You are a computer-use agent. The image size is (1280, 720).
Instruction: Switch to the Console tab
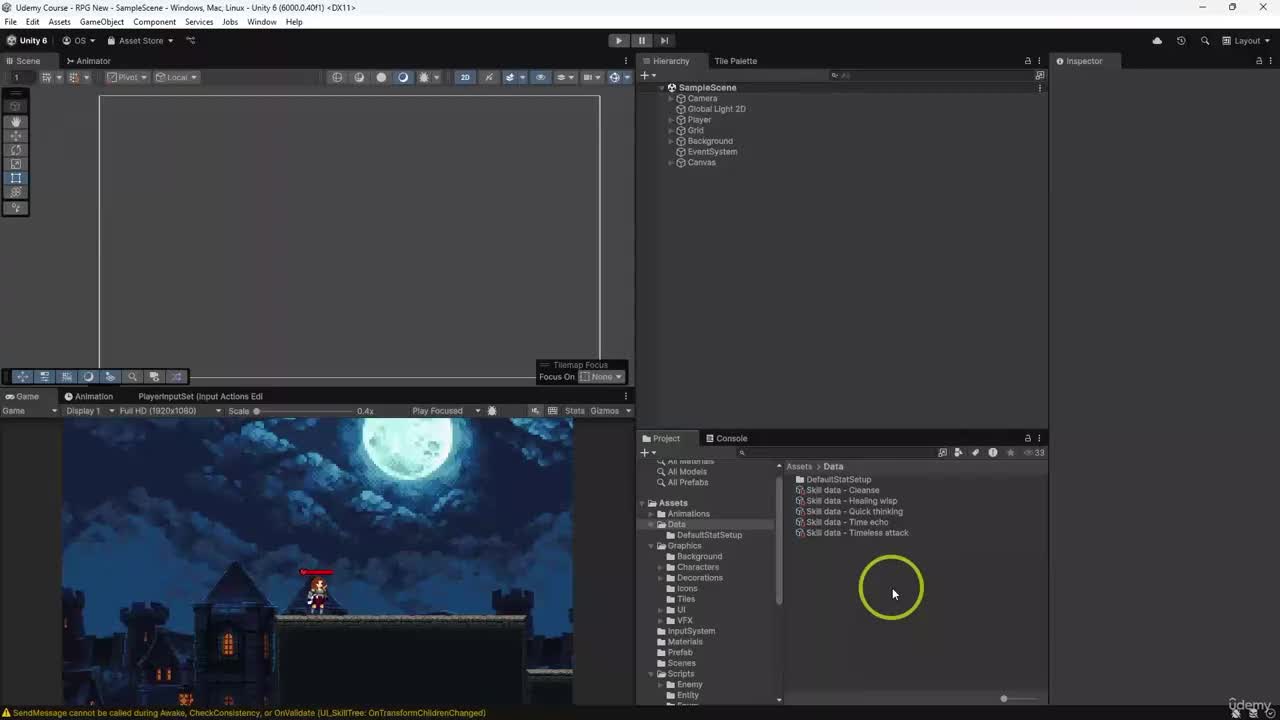click(726, 438)
